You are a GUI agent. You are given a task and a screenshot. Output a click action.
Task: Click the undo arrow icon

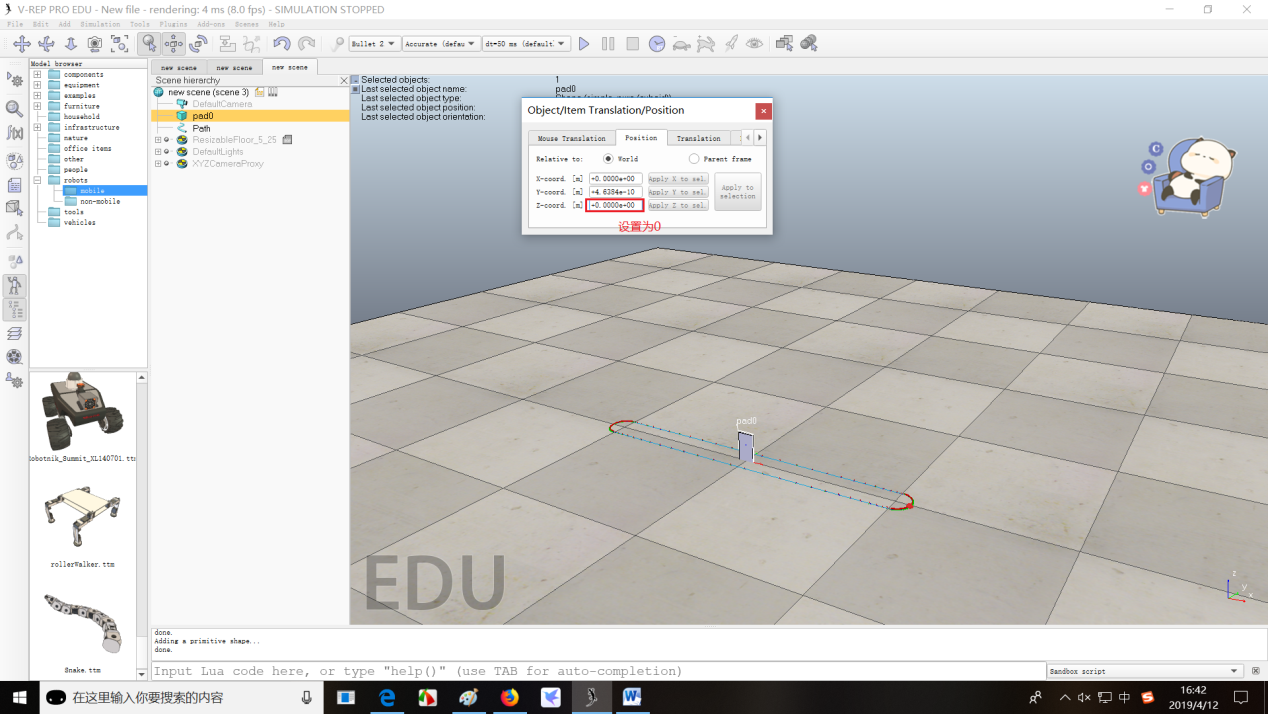(282, 44)
